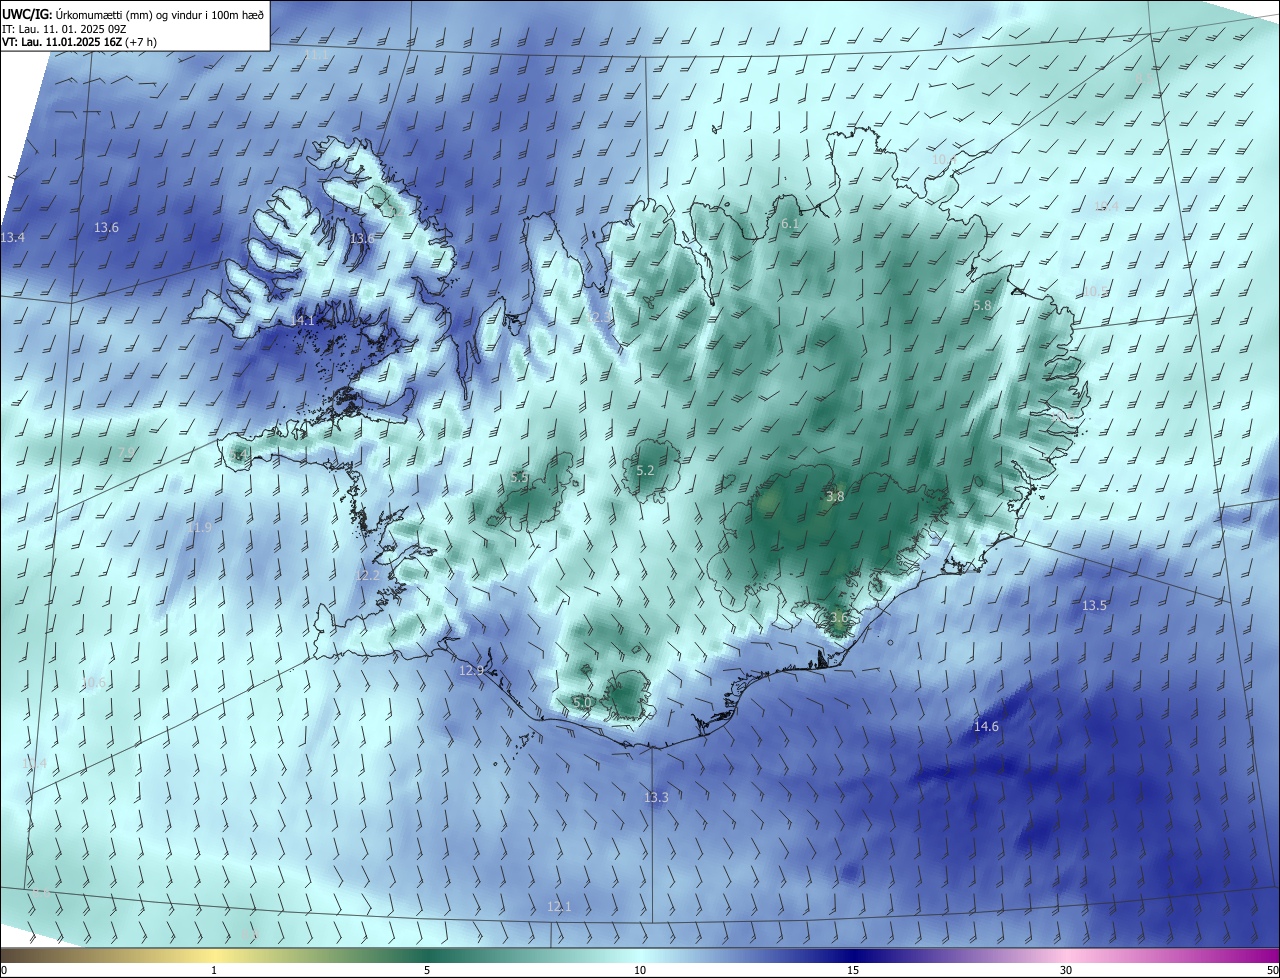Click the 5.8 value label in the northeast

pos(982,305)
